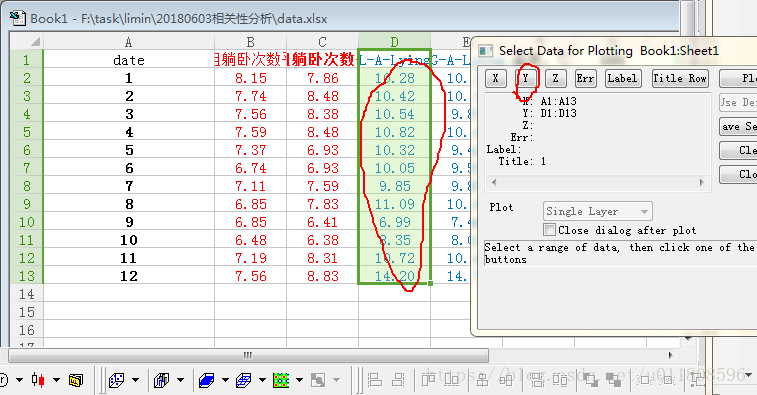The width and height of the screenshot is (757, 395).
Task: Expand the 3D scatter dropdown arrow
Action: [135, 380]
